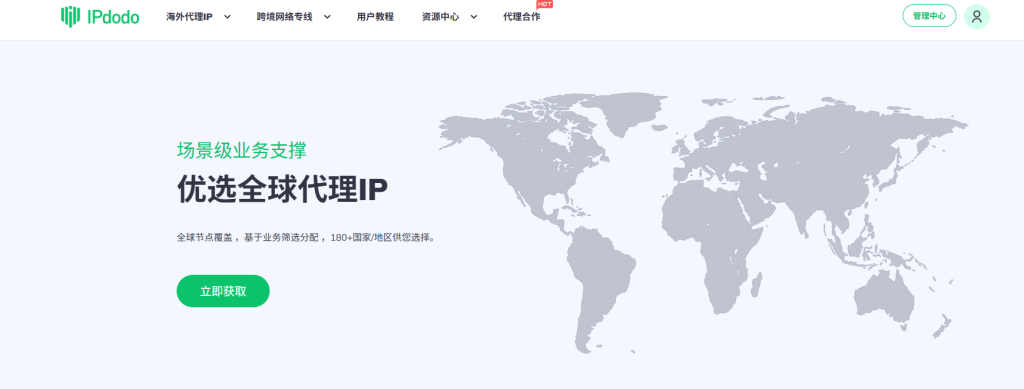Click the 全球节点覆盖 description text
The height and width of the screenshot is (389, 1024).
pos(306,238)
